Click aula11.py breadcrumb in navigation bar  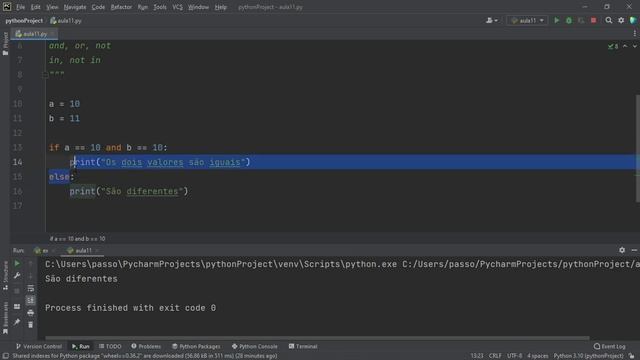(66, 20)
